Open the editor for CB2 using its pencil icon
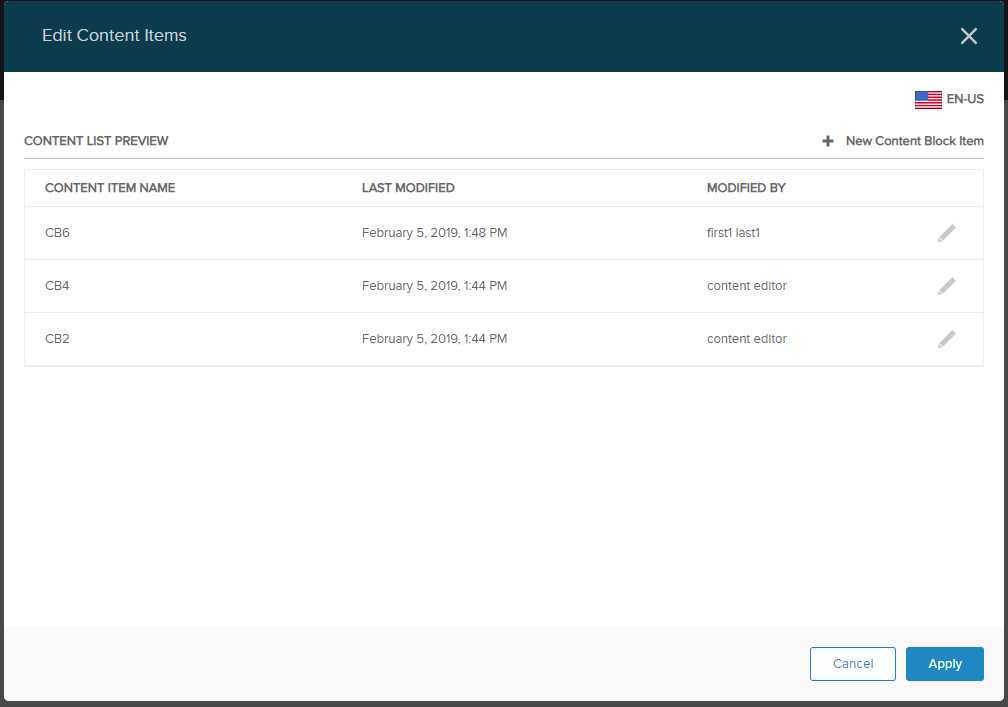 tap(946, 339)
